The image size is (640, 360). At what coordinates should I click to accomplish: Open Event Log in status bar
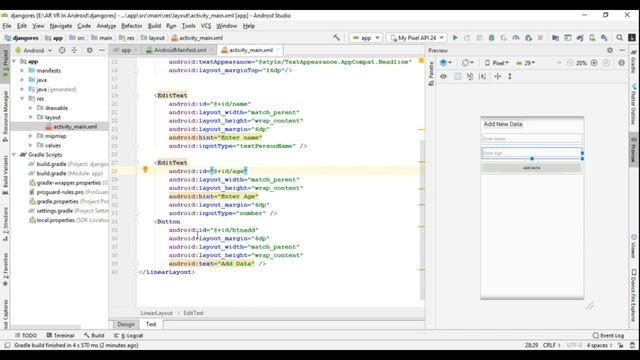pos(608,336)
